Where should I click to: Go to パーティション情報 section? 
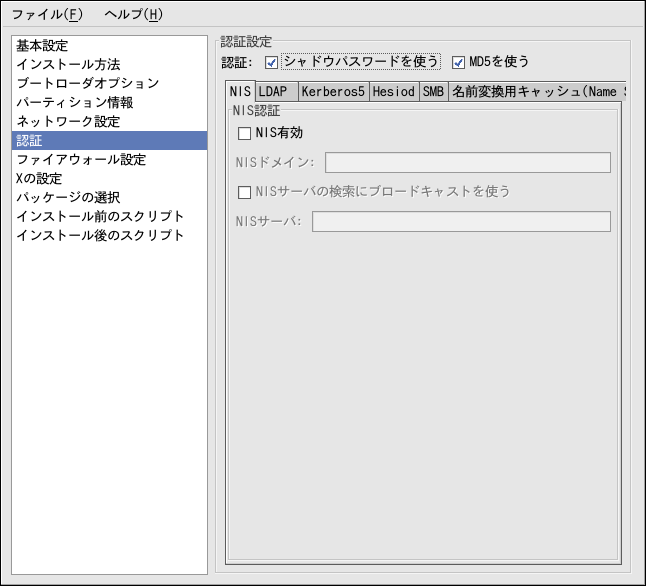[x=75, y=103]
